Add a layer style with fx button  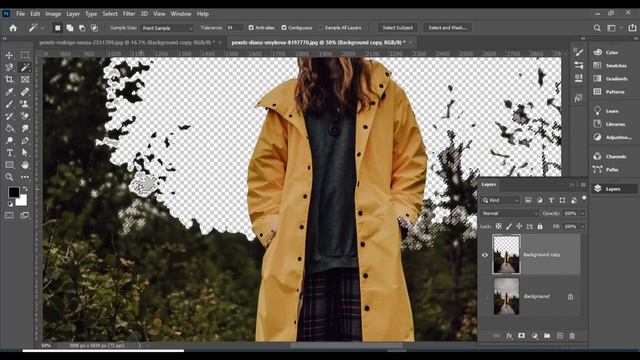509,336
